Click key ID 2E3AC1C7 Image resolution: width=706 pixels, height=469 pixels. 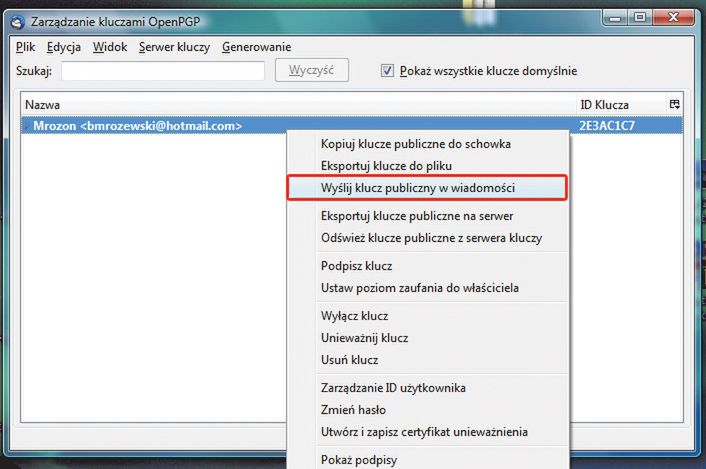tap(606, 126)
